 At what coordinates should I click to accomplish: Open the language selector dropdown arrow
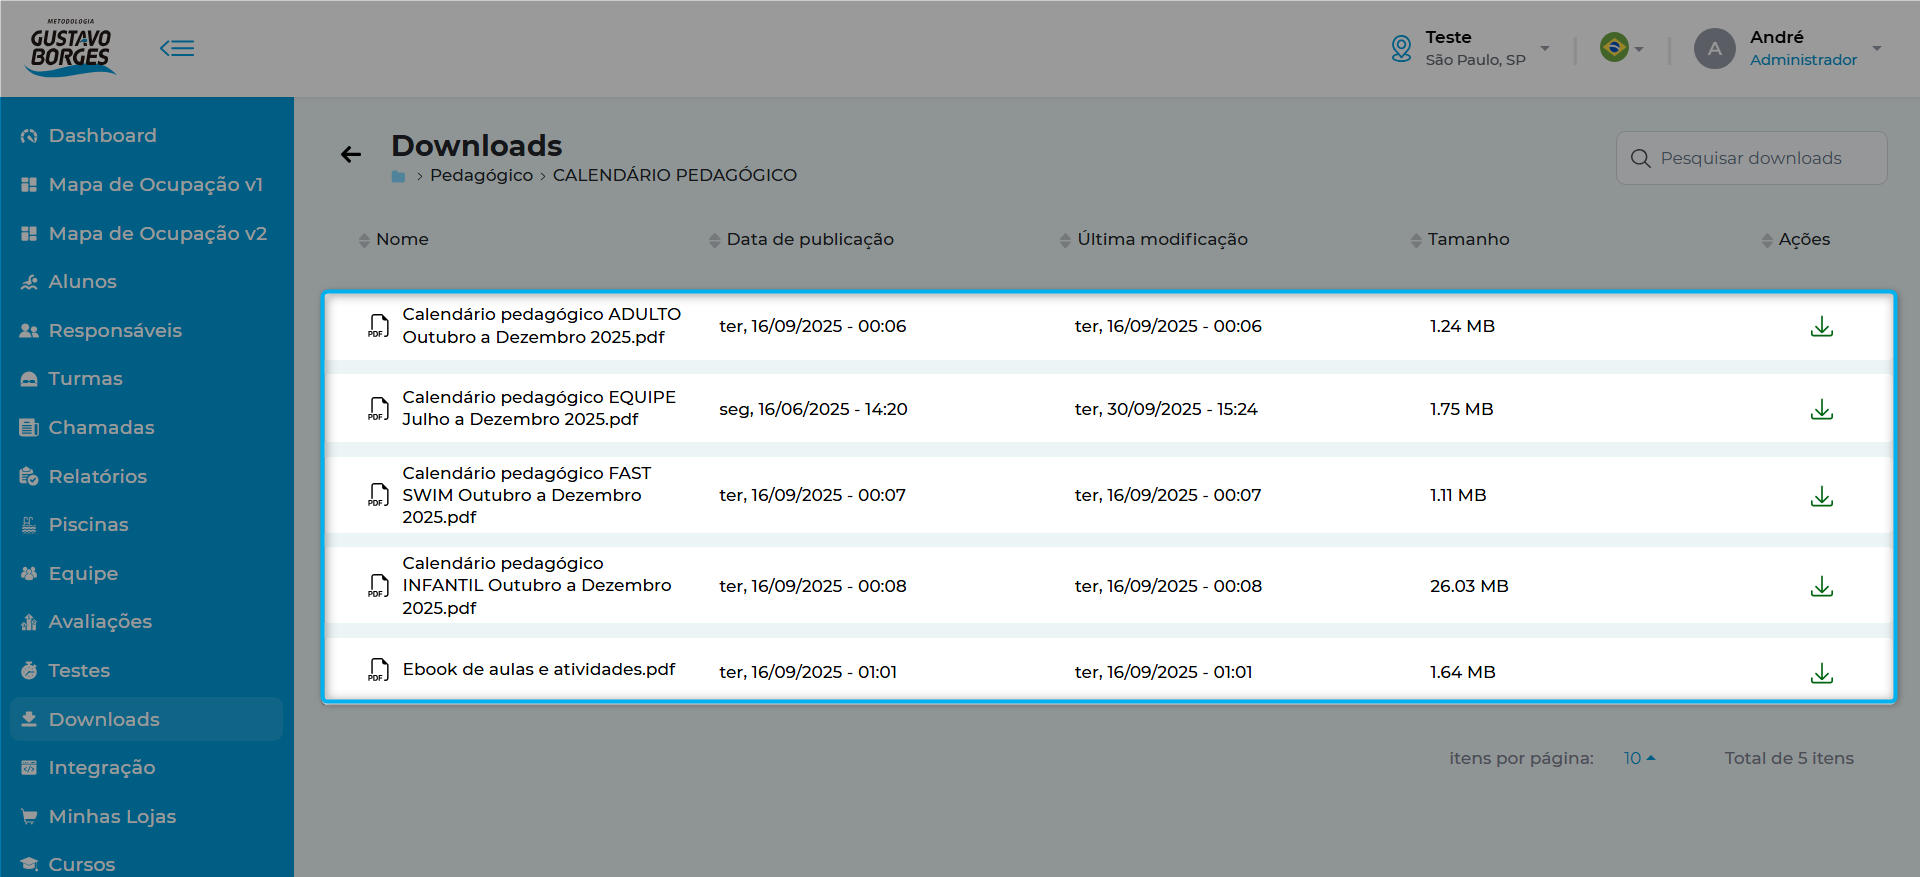coord(1639,49)
